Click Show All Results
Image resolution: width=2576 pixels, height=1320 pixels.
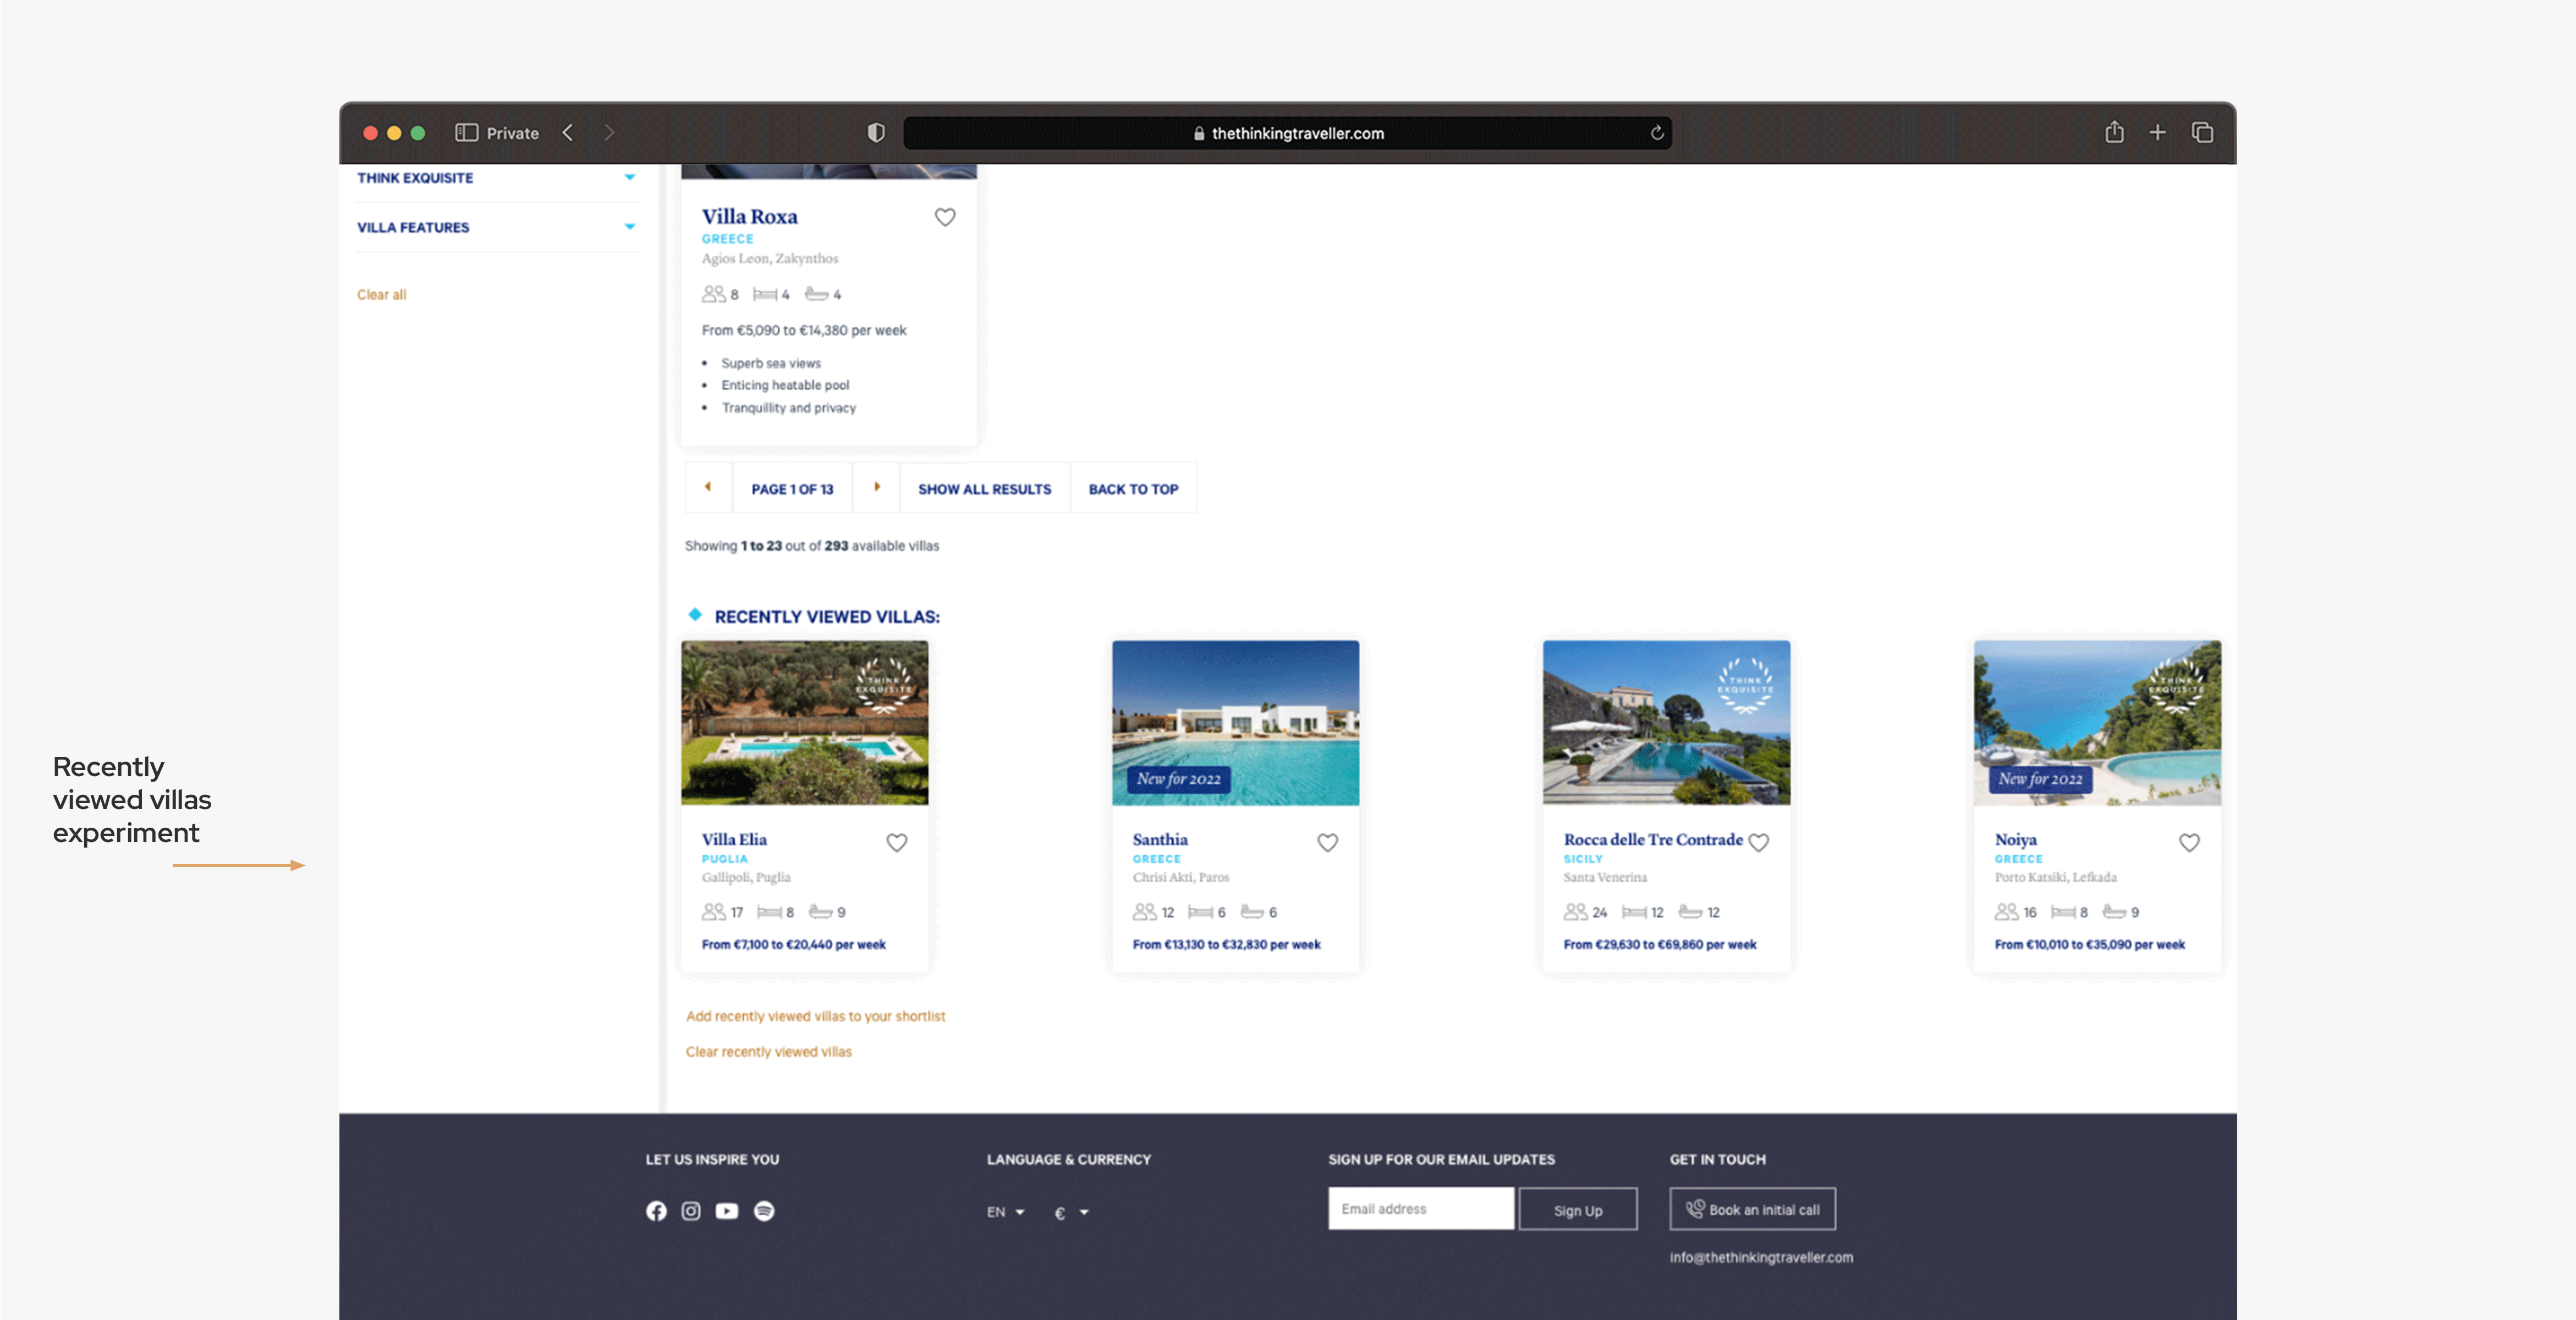pos(984,489)
